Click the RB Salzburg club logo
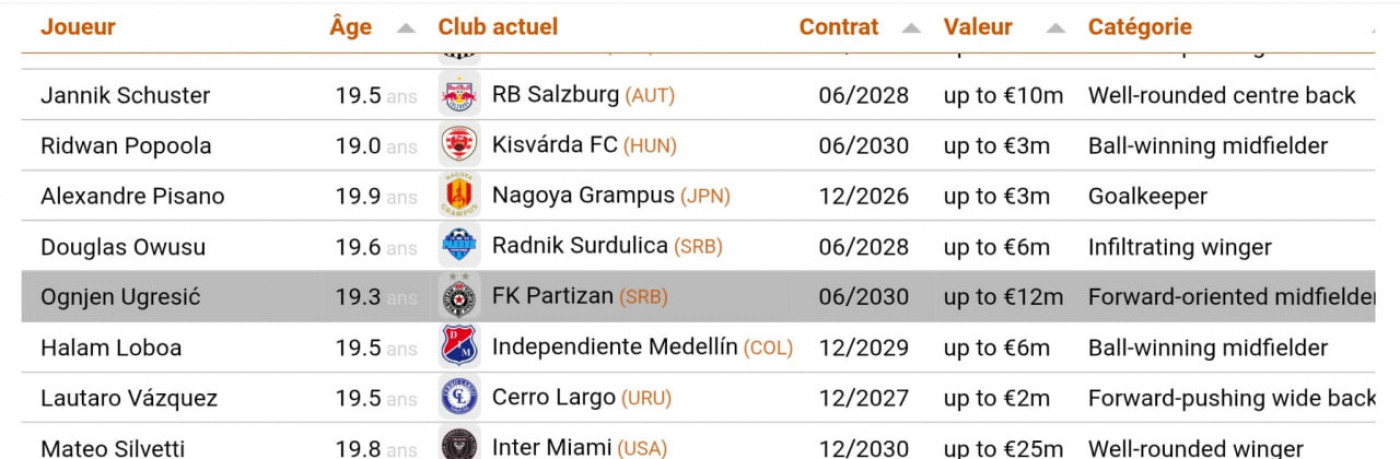The image size is (1400, 459). 459,95
